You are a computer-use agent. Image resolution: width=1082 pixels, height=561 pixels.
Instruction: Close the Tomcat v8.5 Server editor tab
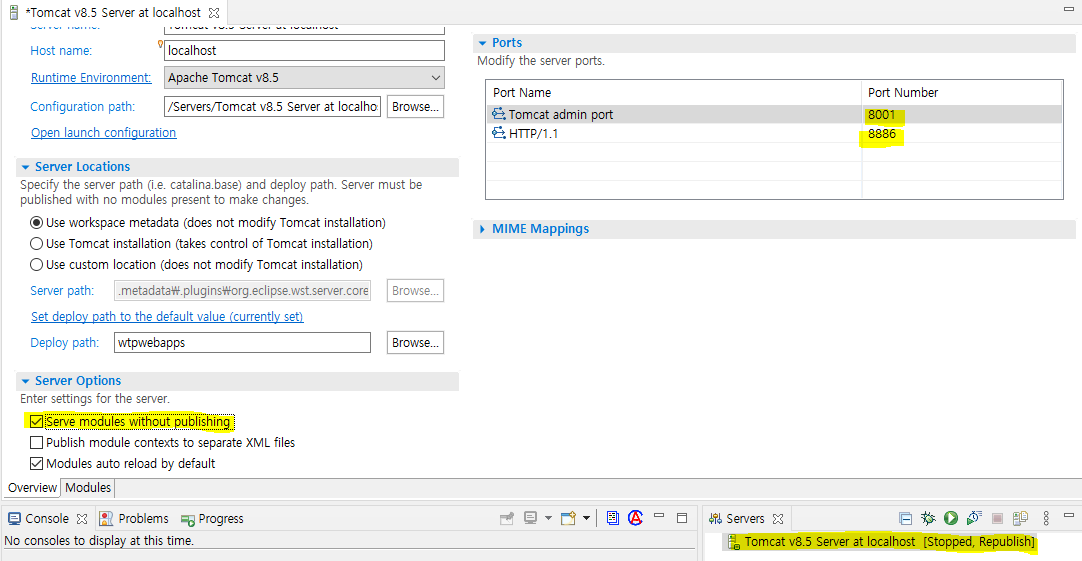pos(214,12)
